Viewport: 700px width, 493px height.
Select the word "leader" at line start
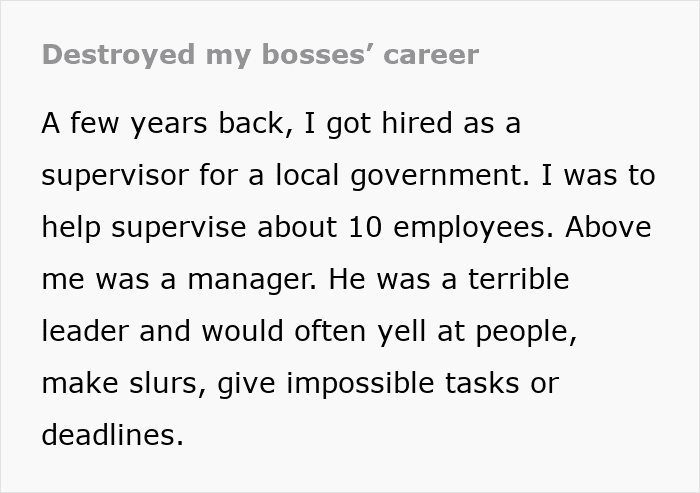(x=85, y=330)
